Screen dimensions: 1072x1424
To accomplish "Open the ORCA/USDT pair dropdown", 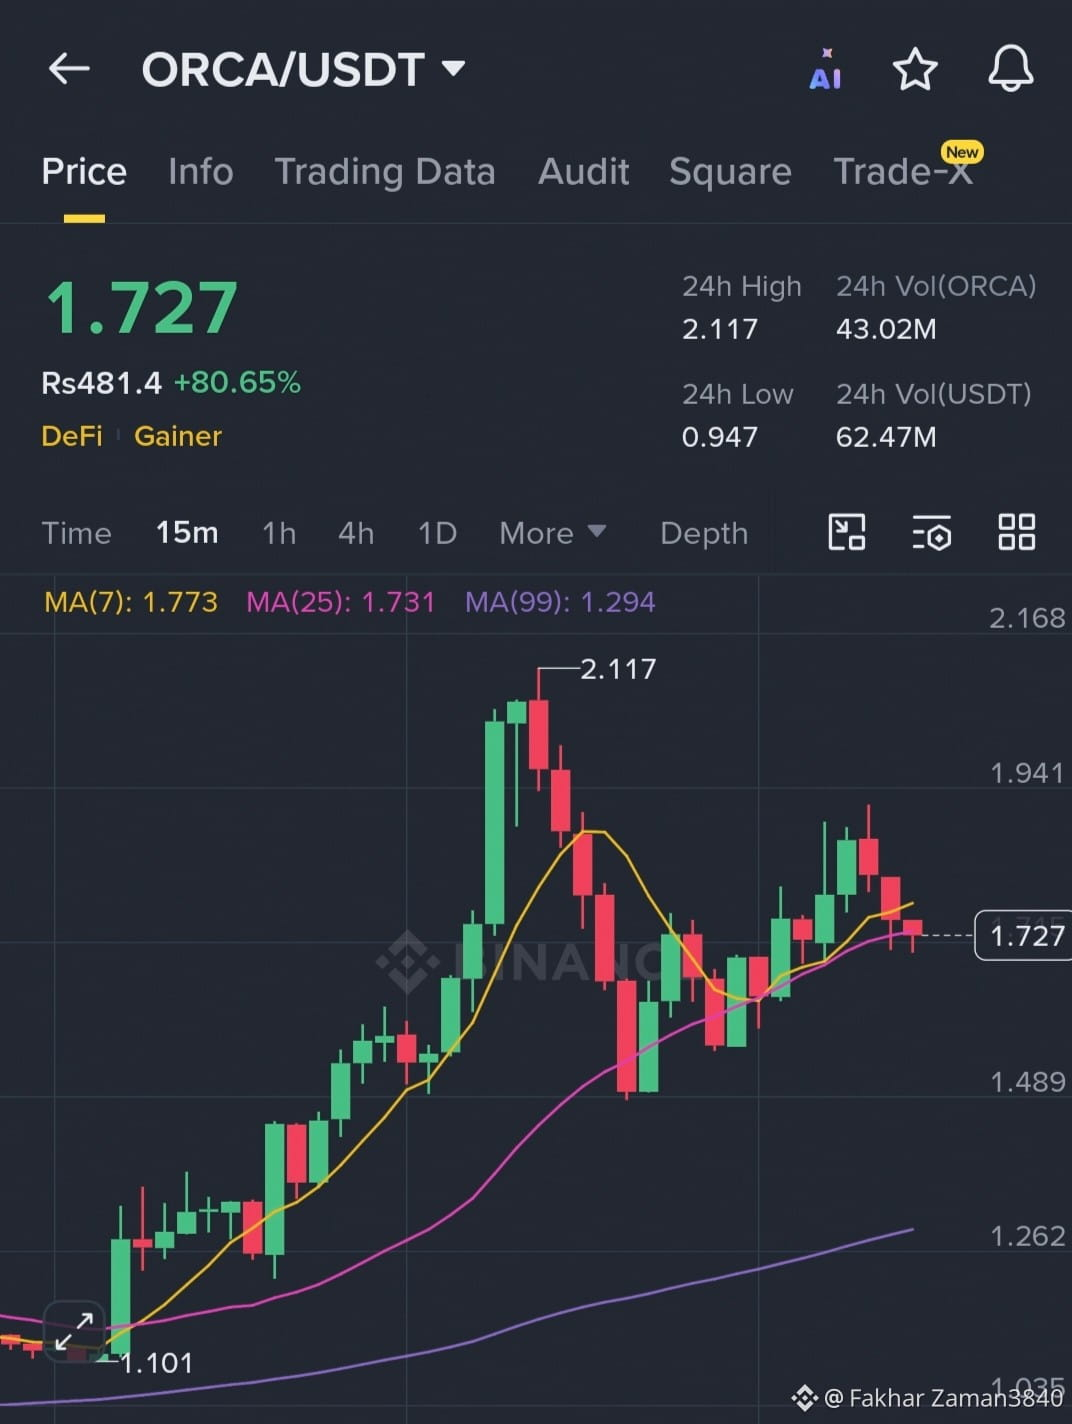I will tap(303, 69).
